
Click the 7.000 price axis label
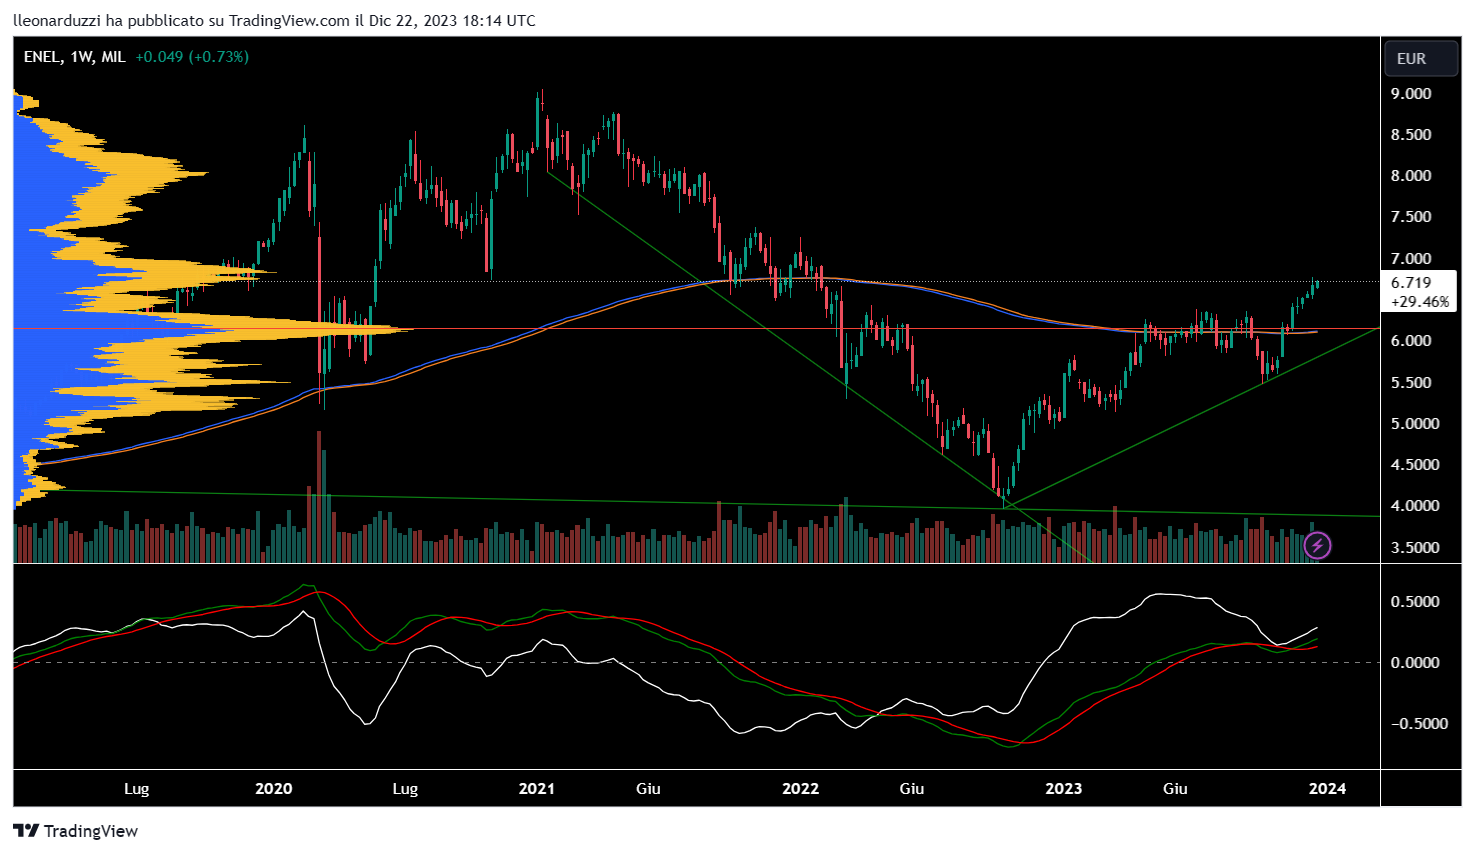coord(1411,259)
